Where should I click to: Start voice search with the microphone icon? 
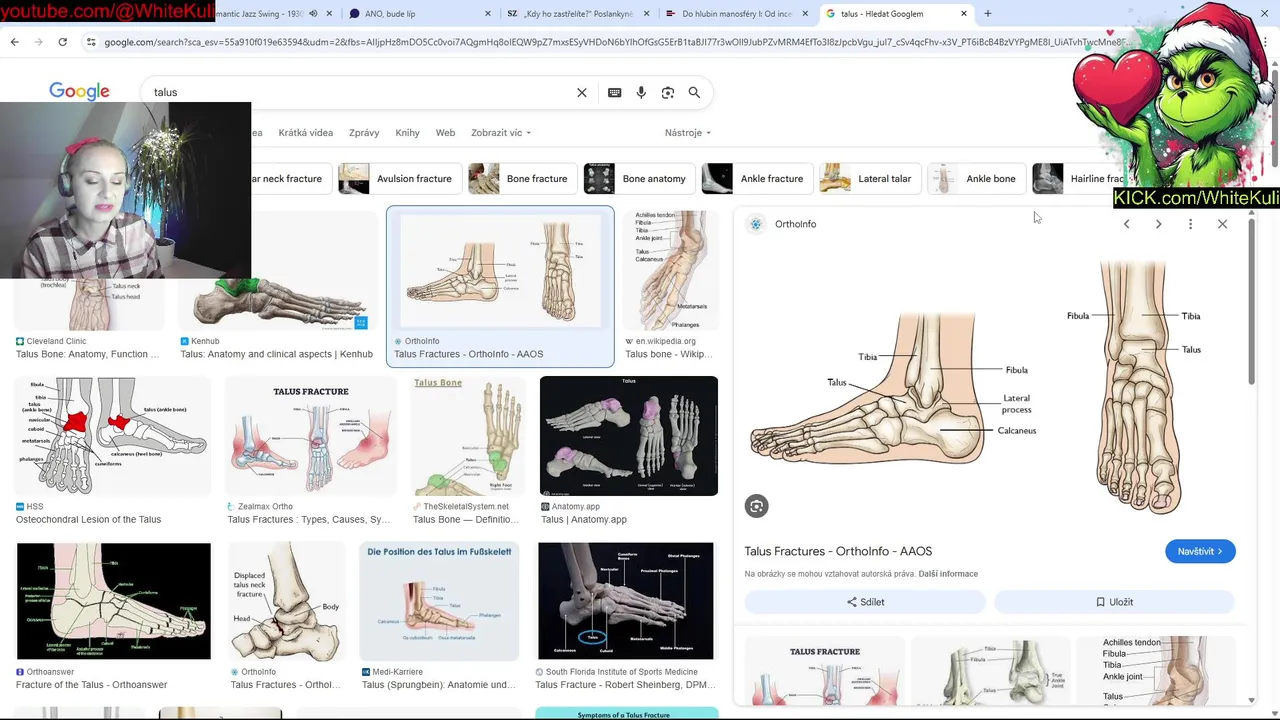pos(641,92)
